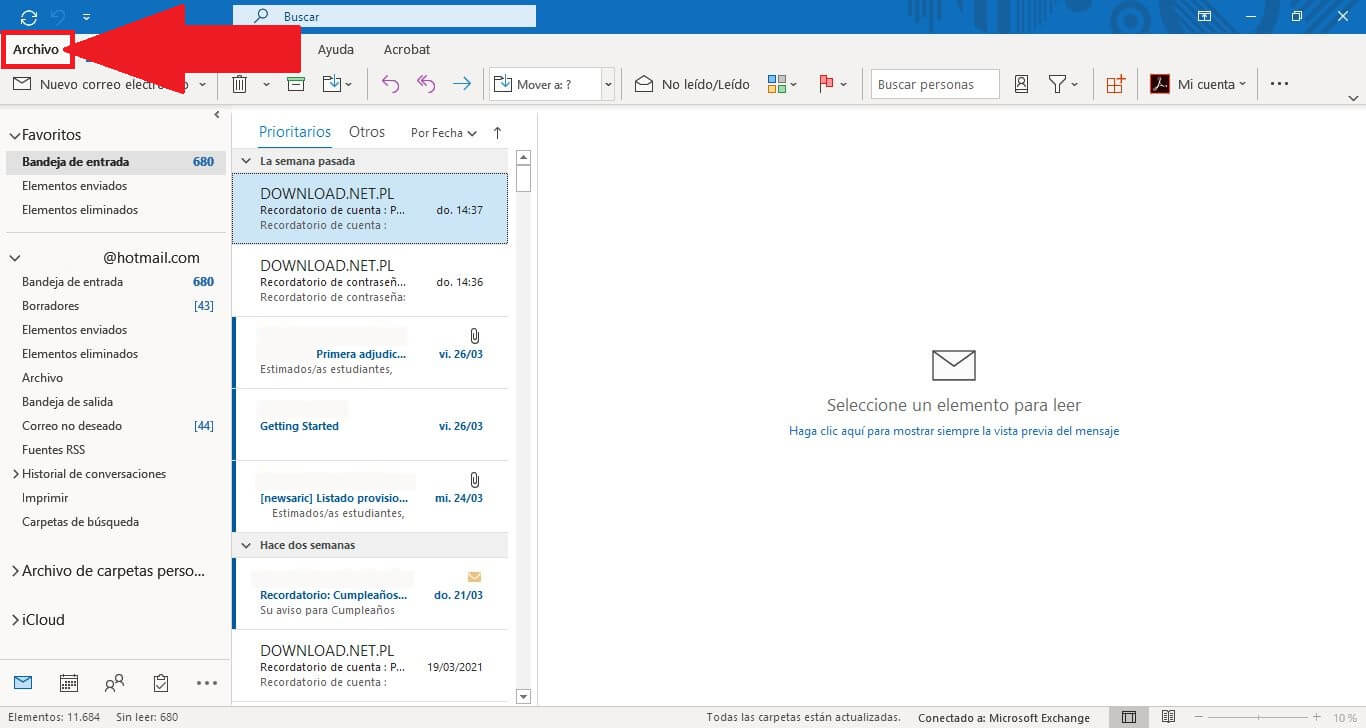Click the Buscar search box

point(384,16)
